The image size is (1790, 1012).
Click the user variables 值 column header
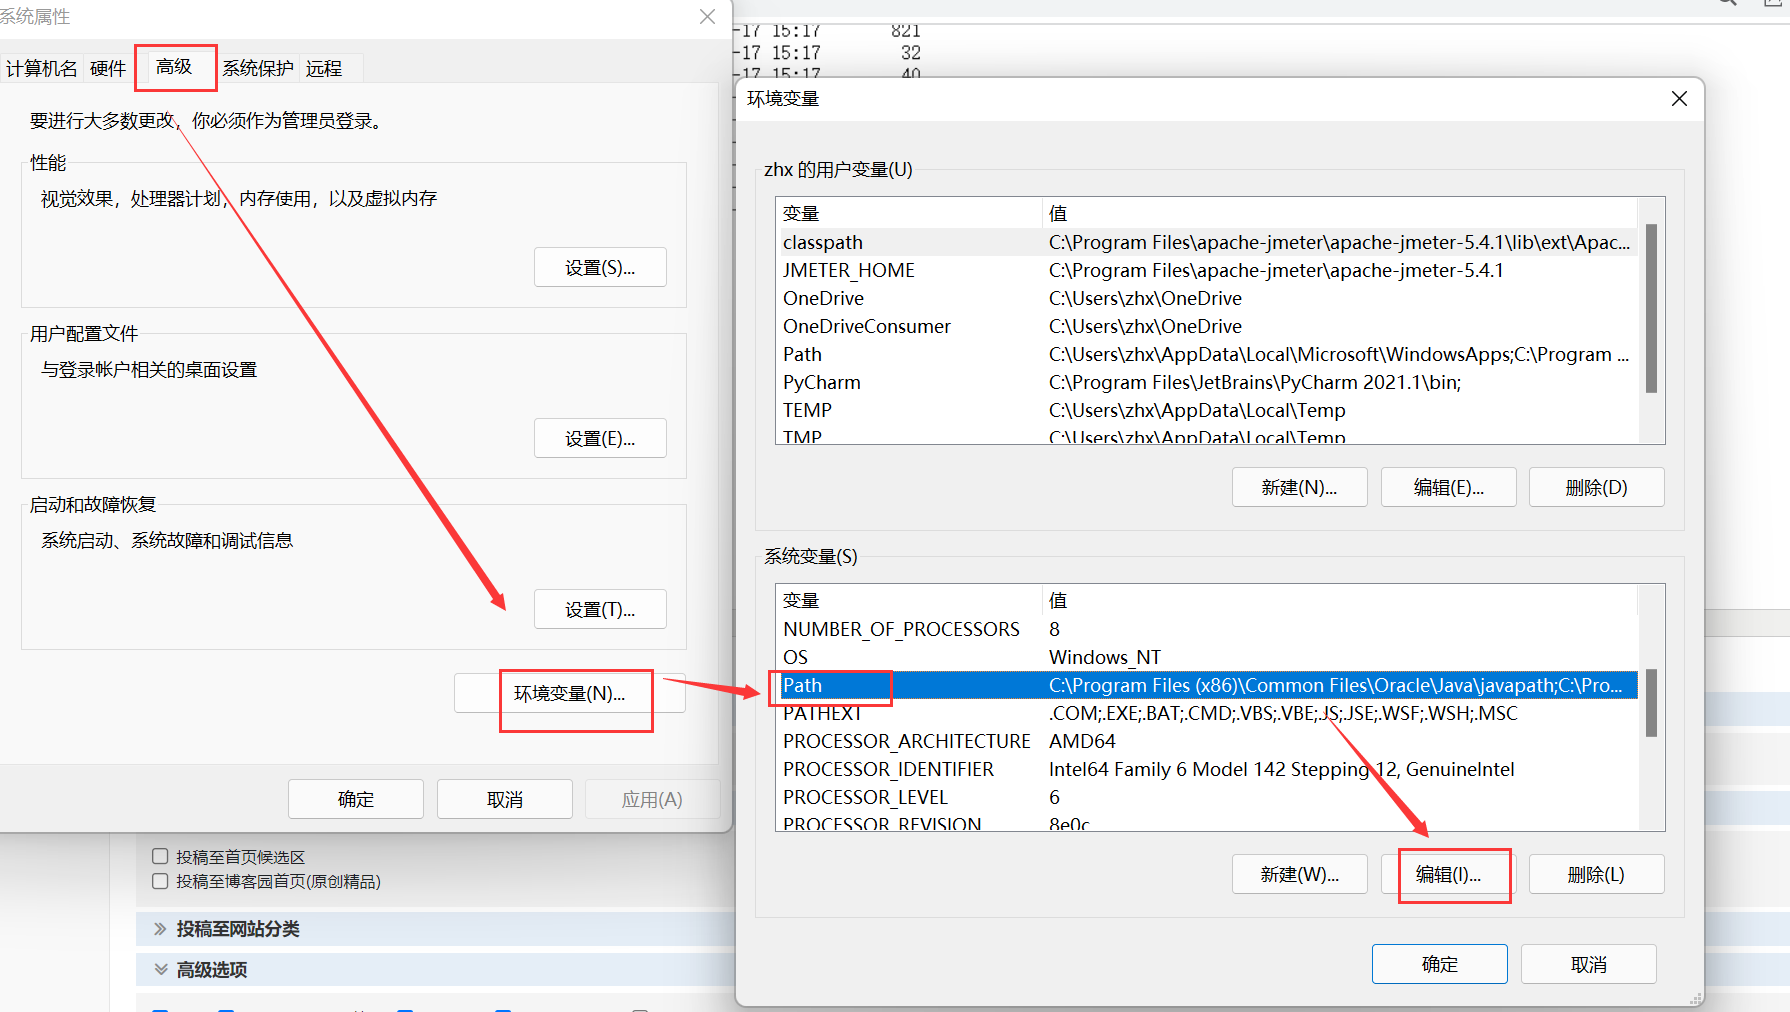tap(1340, 213)
